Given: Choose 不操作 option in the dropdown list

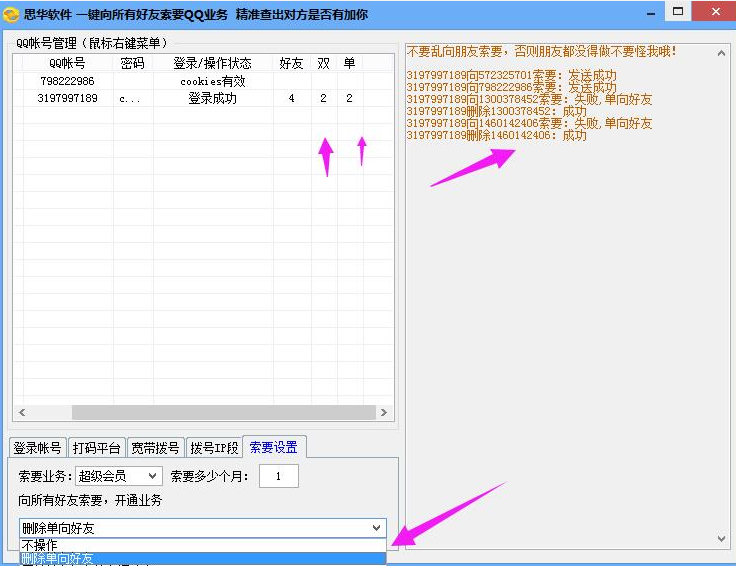Looking at the screenshot, I should [203, 545].
